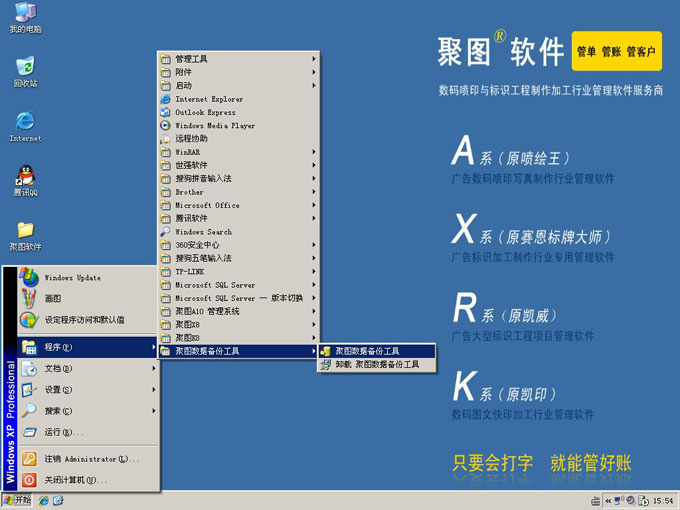Expand the WinRAR submenu arrow

(314, 152)
